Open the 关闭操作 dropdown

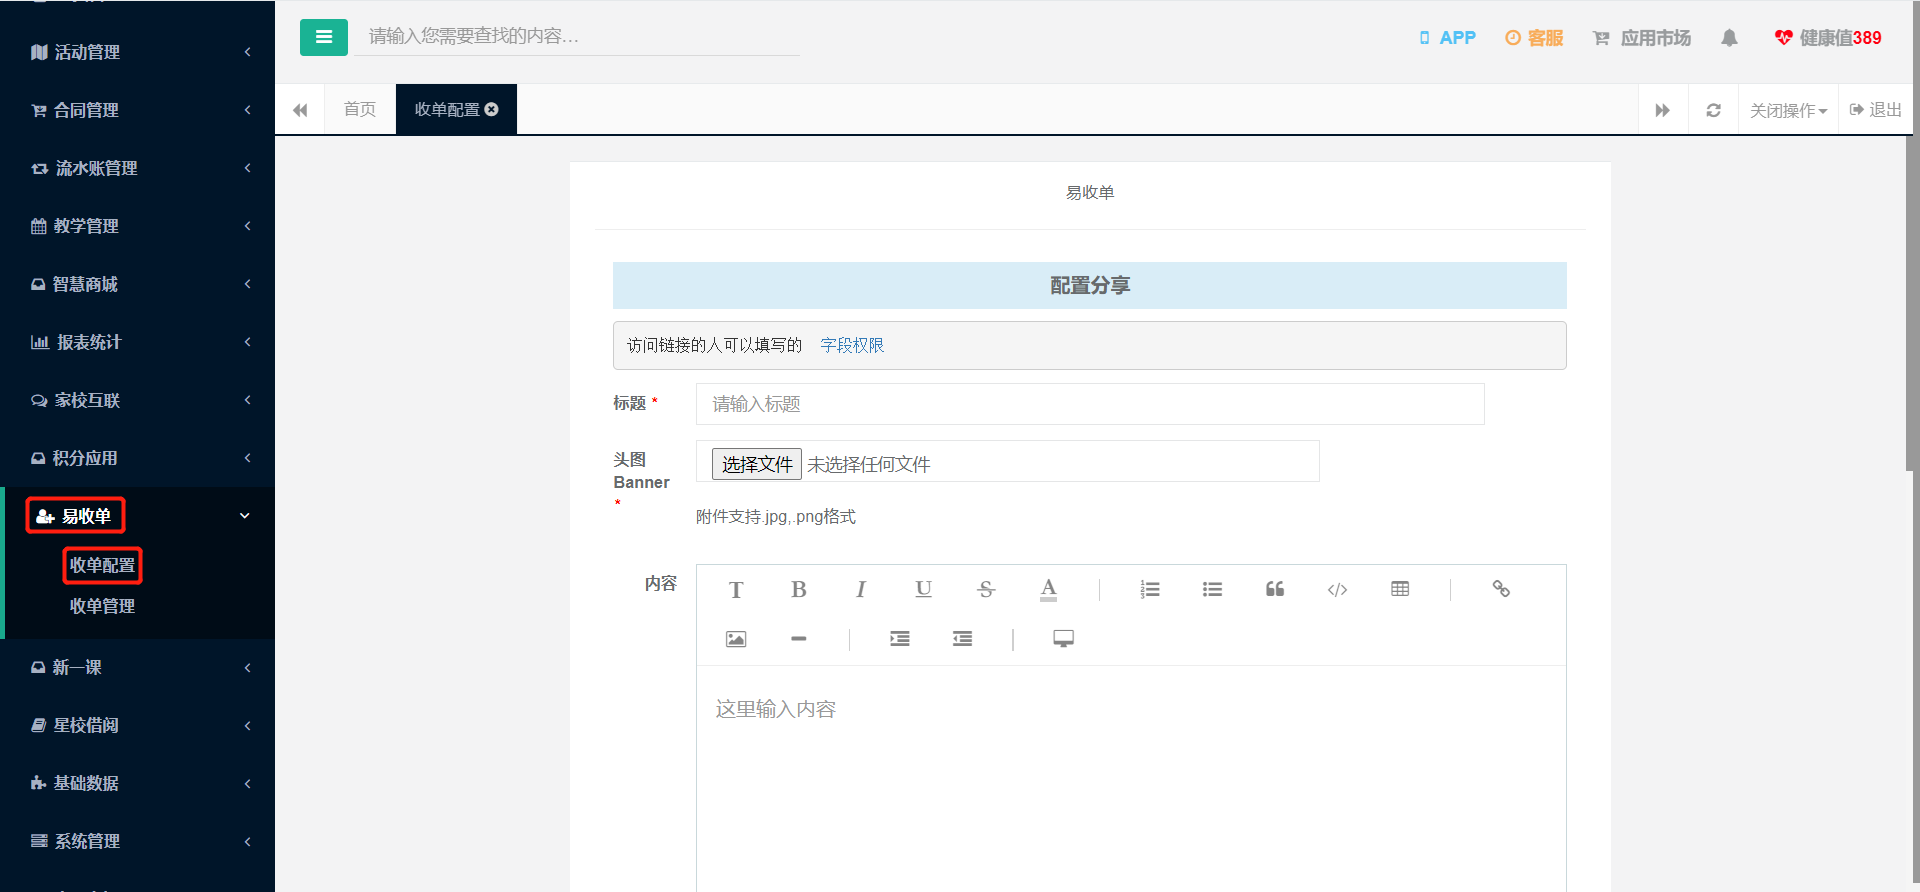(1788, 110)
